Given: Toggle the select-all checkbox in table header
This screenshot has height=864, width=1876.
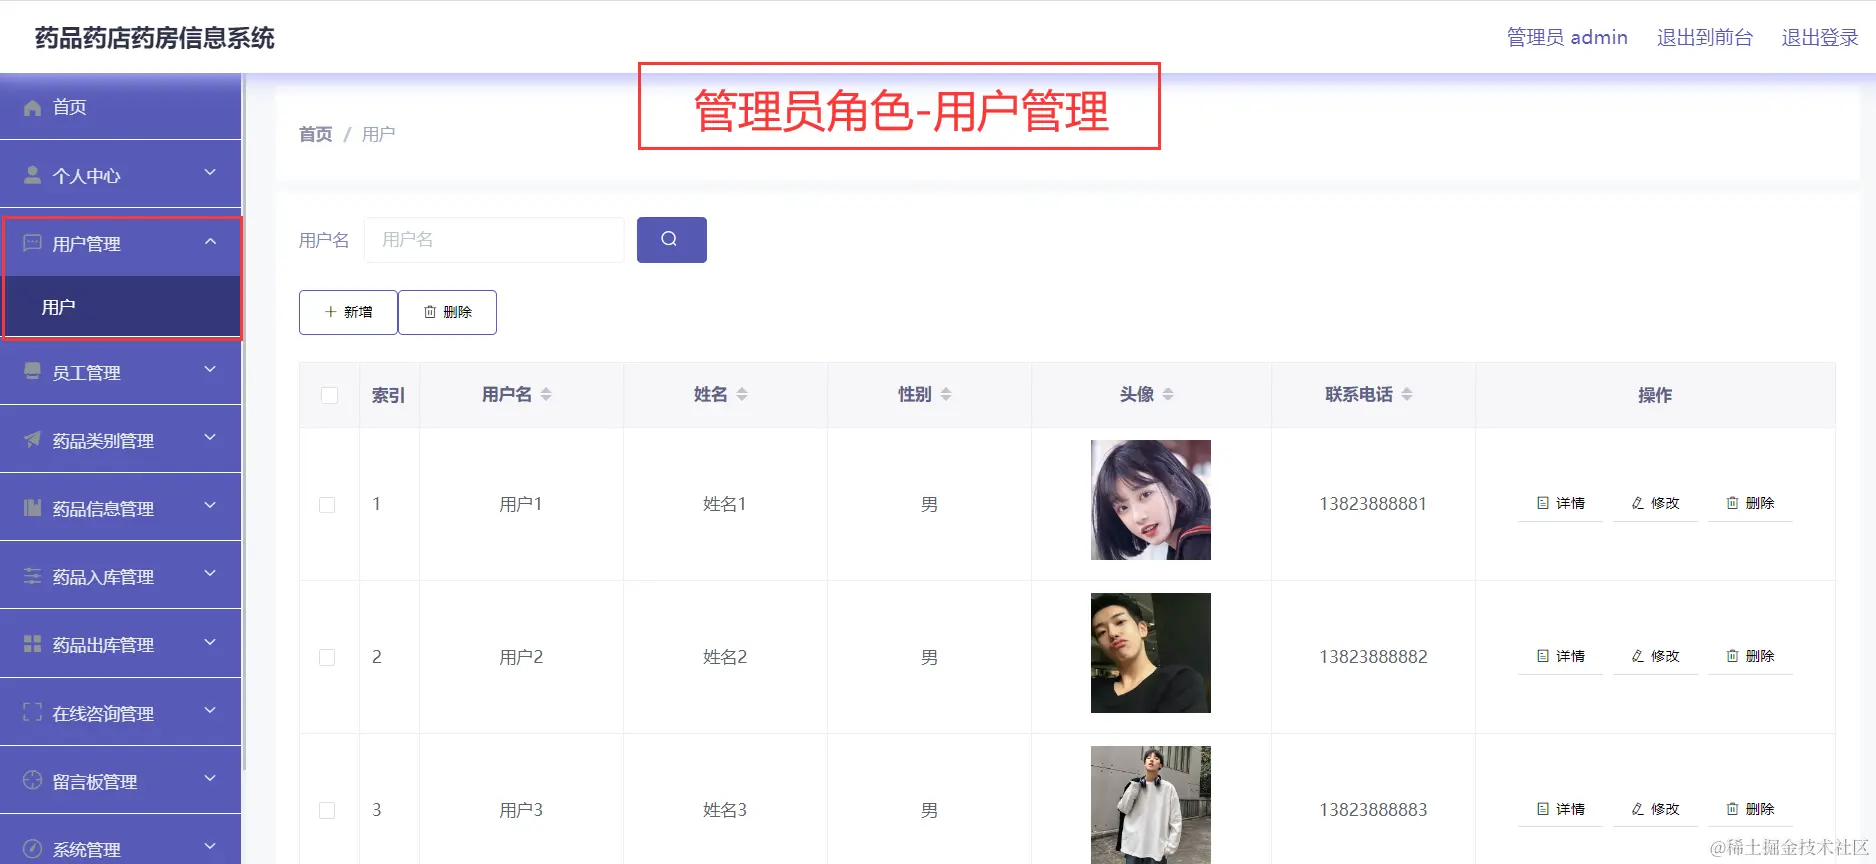Looking at the screenshot, I should click(x=329, y=395).
